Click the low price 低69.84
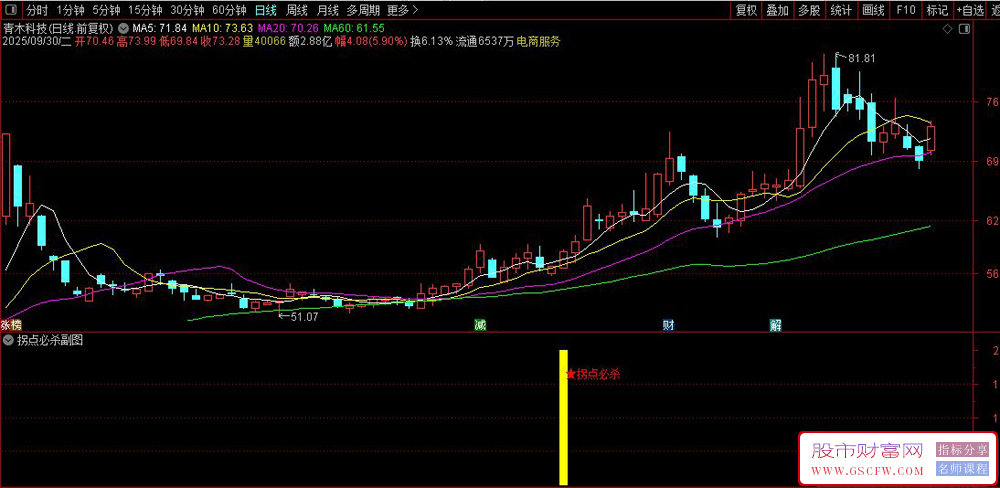 [179, 41]
